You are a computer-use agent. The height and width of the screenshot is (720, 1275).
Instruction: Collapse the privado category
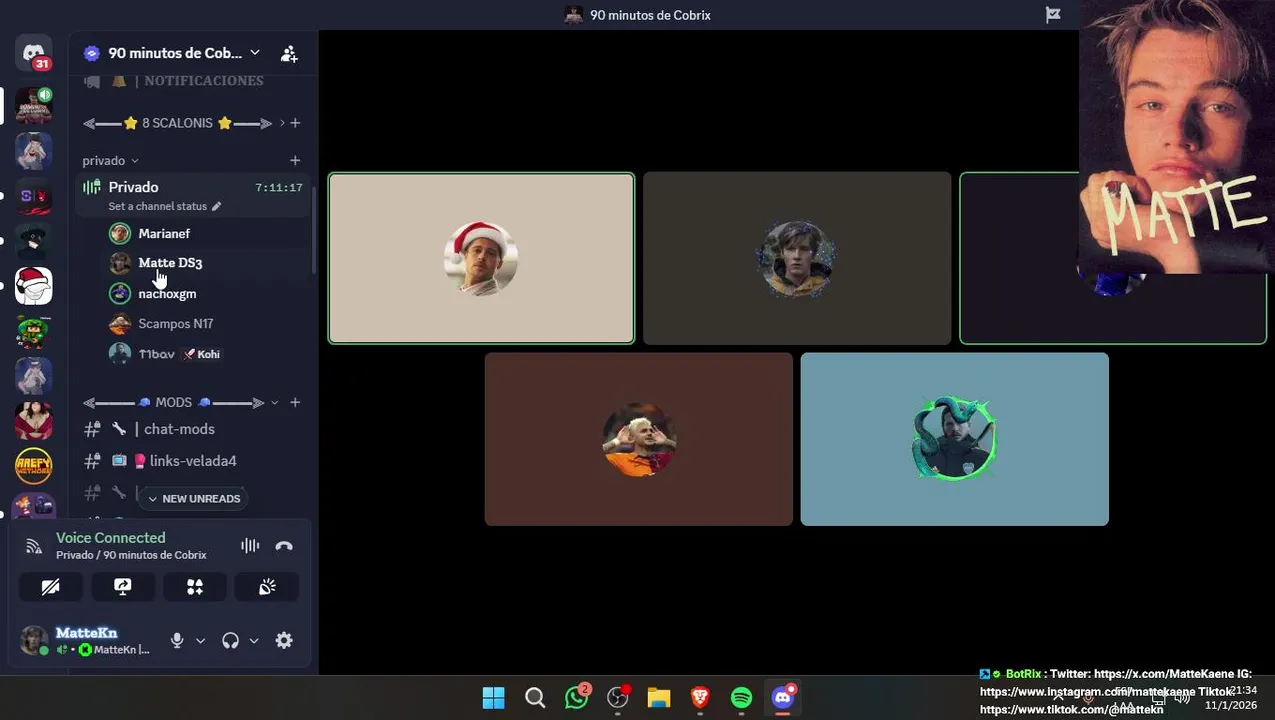pos(110,160)
